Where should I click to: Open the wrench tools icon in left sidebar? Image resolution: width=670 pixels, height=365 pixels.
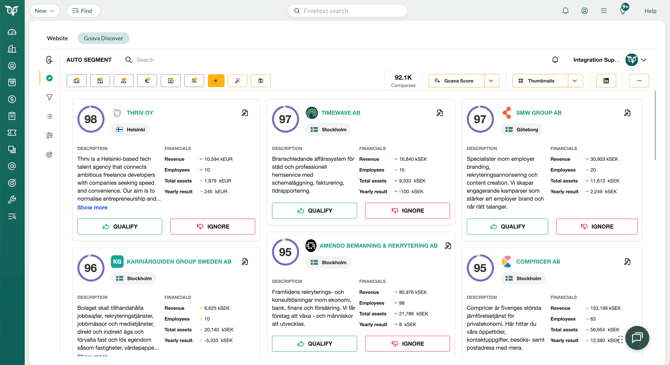point(12,200)
